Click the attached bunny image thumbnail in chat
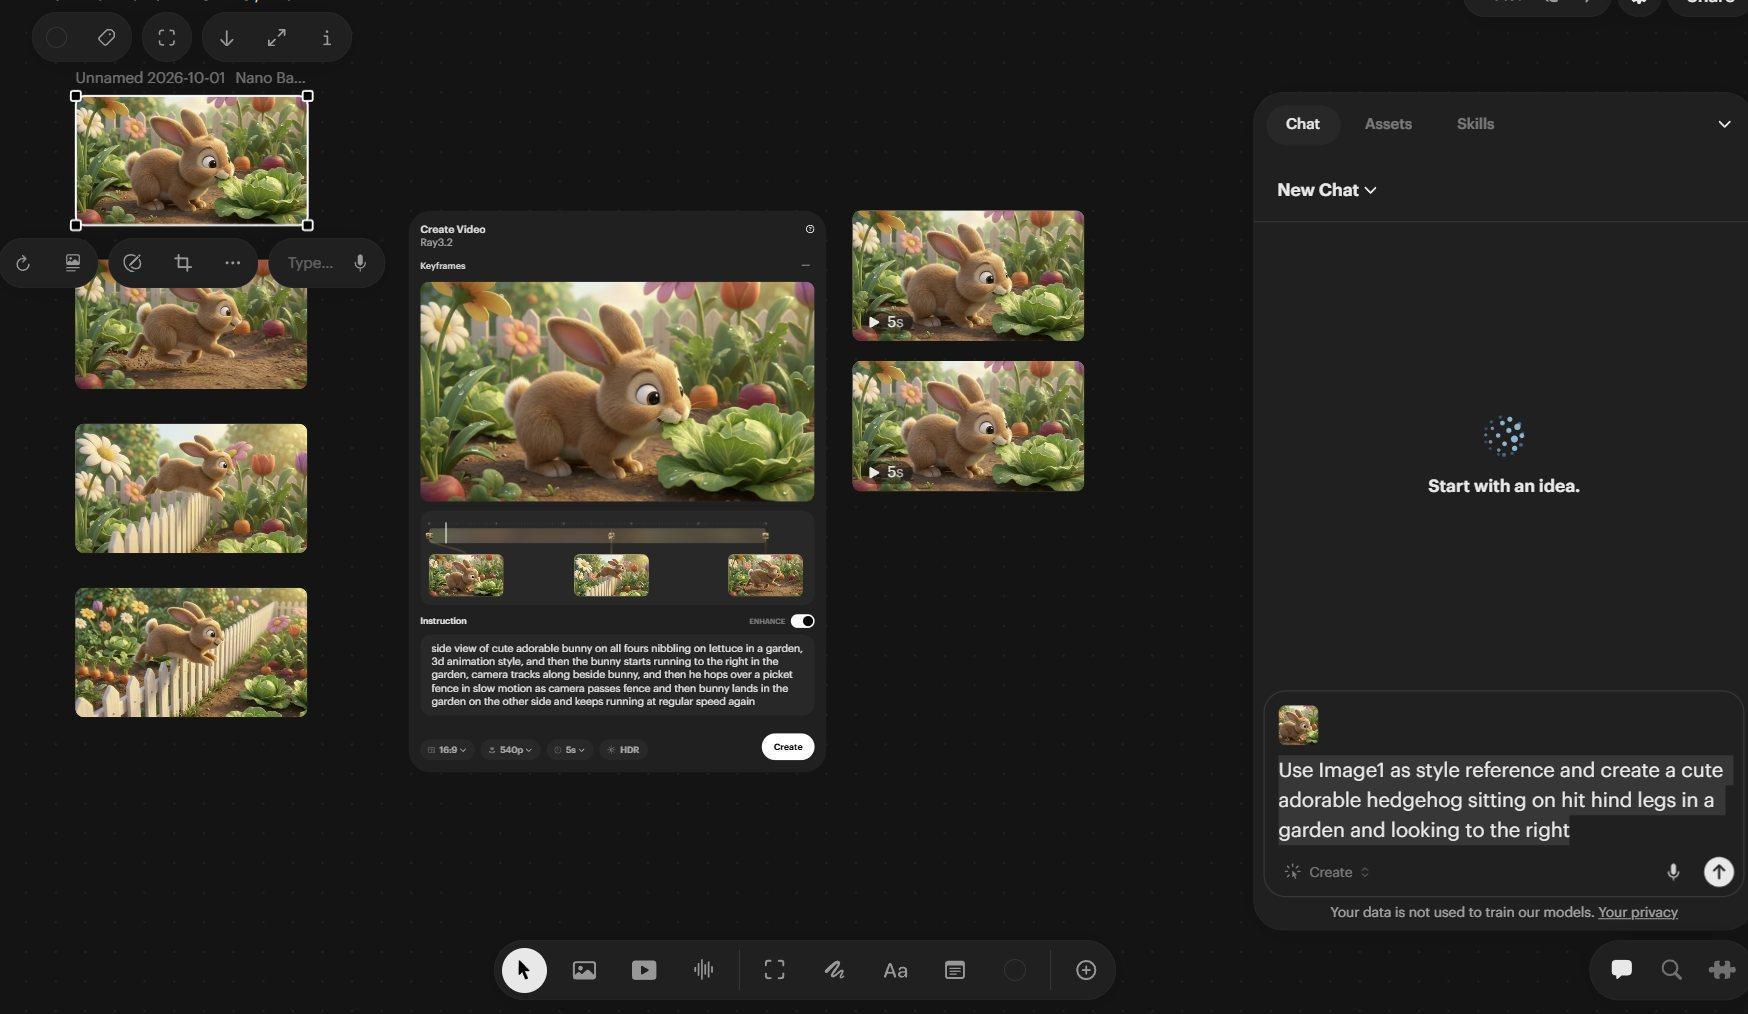Screen dimensions: 1748x1014 (1298, 725)
